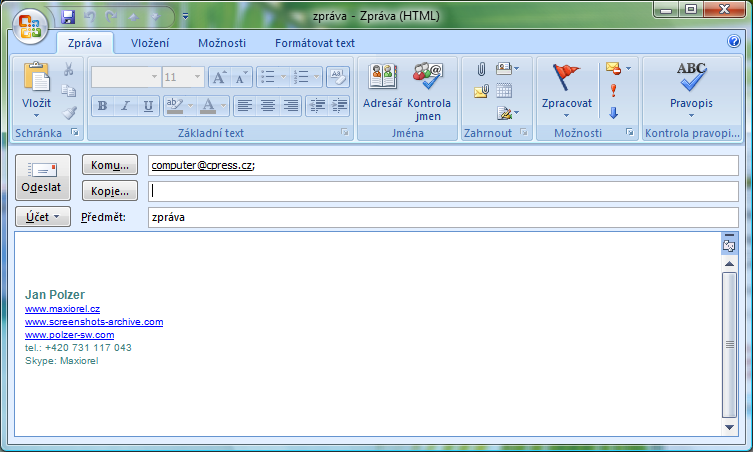Image resolution: width=753 pixels, height=452 pixels.
Task: Align text right
Action: tap(291, 106)
